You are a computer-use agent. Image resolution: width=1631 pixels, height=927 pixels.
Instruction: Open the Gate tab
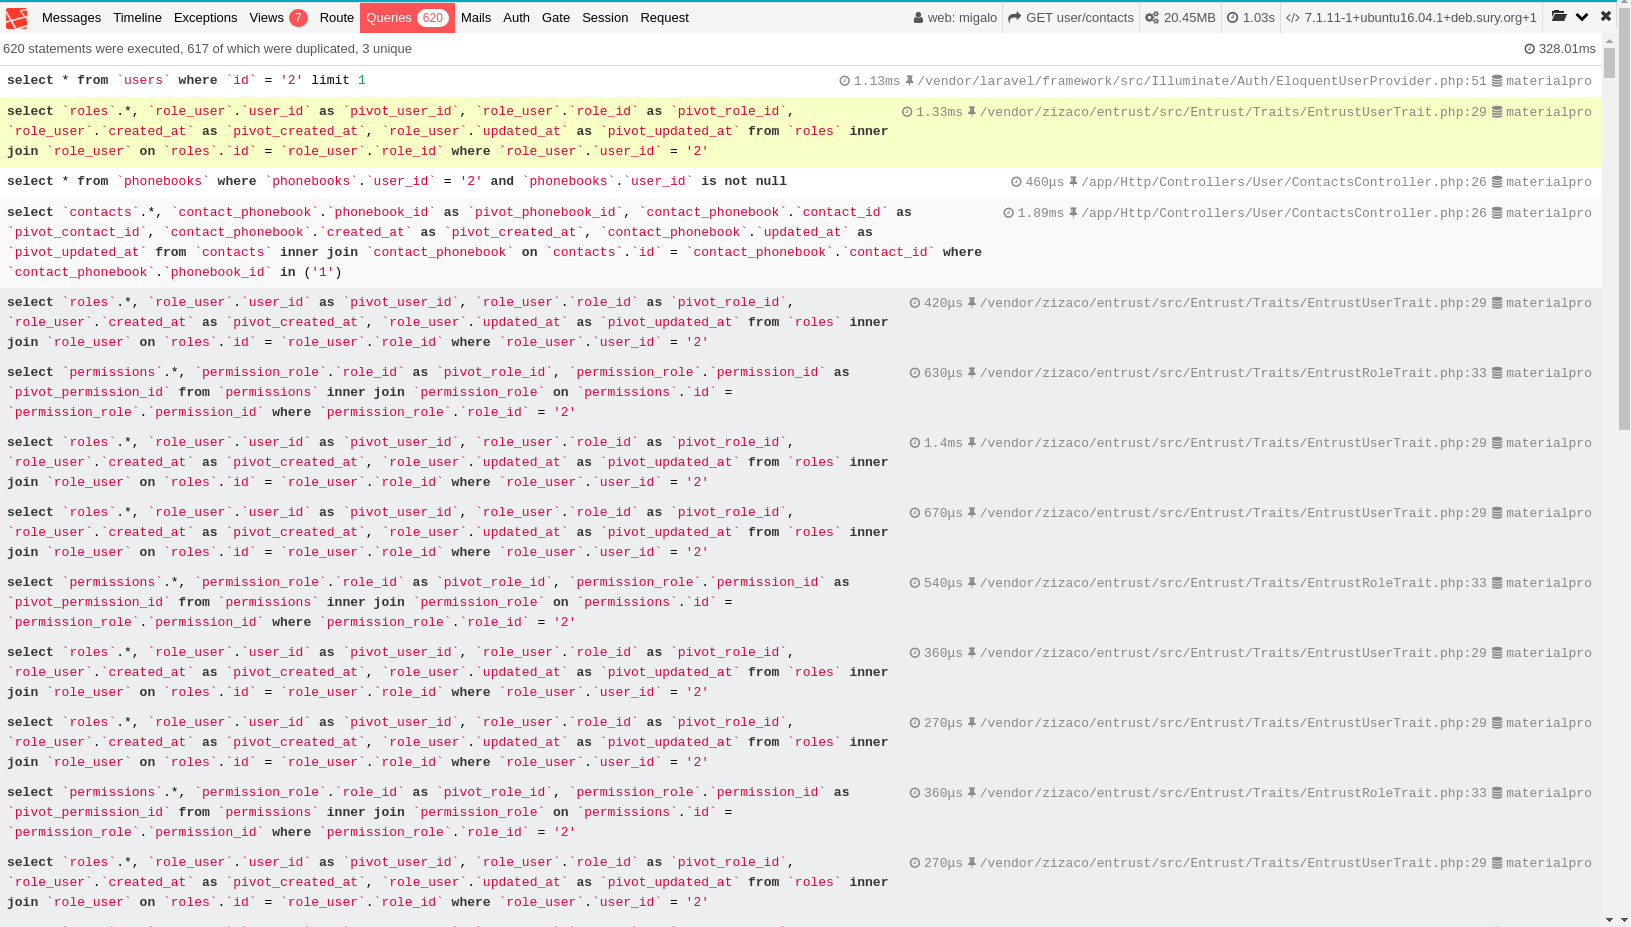[x=556, y=18]
